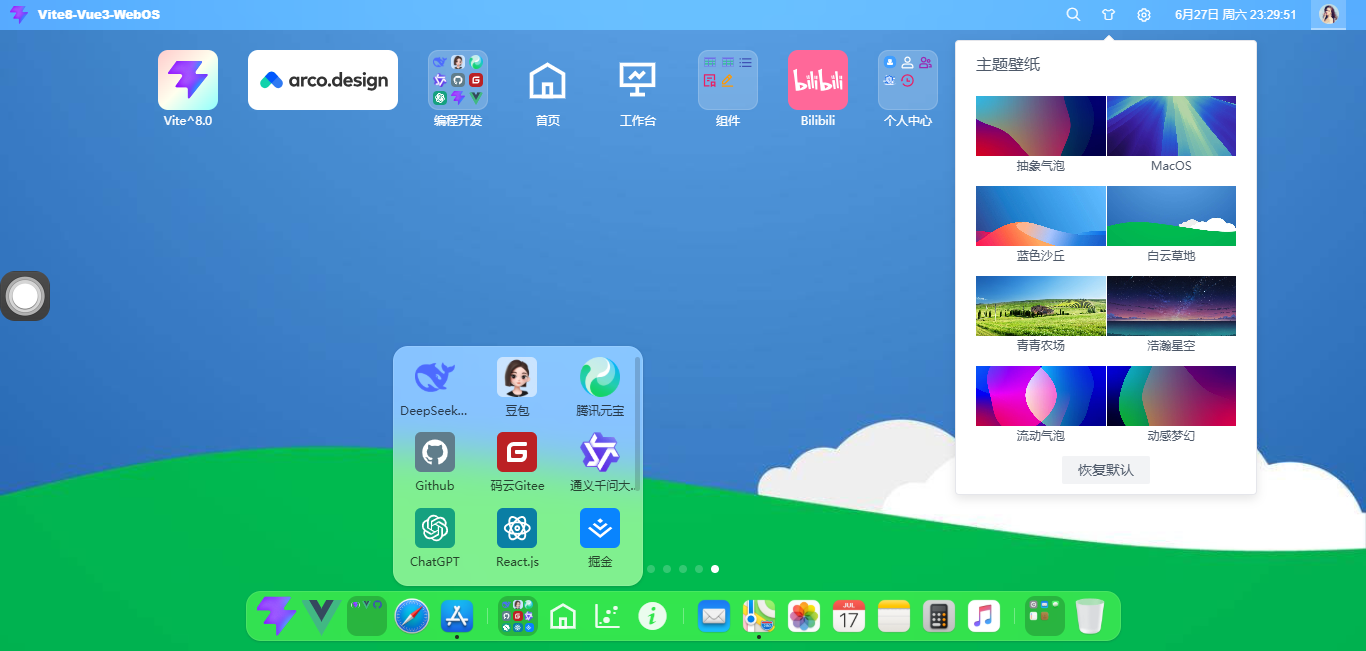Click the Vite lightning icon in dock
This screenshot has height=651, width=1366.
click(276, 616)
